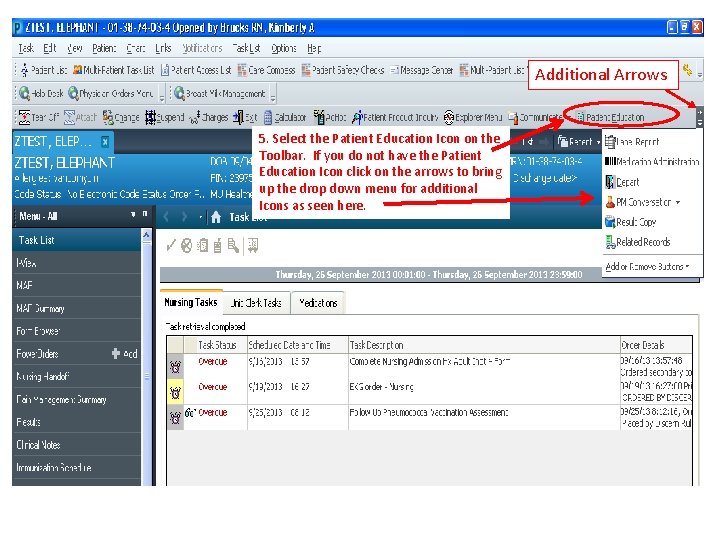Go back with the navigation arrow

(x=166, y=217)
